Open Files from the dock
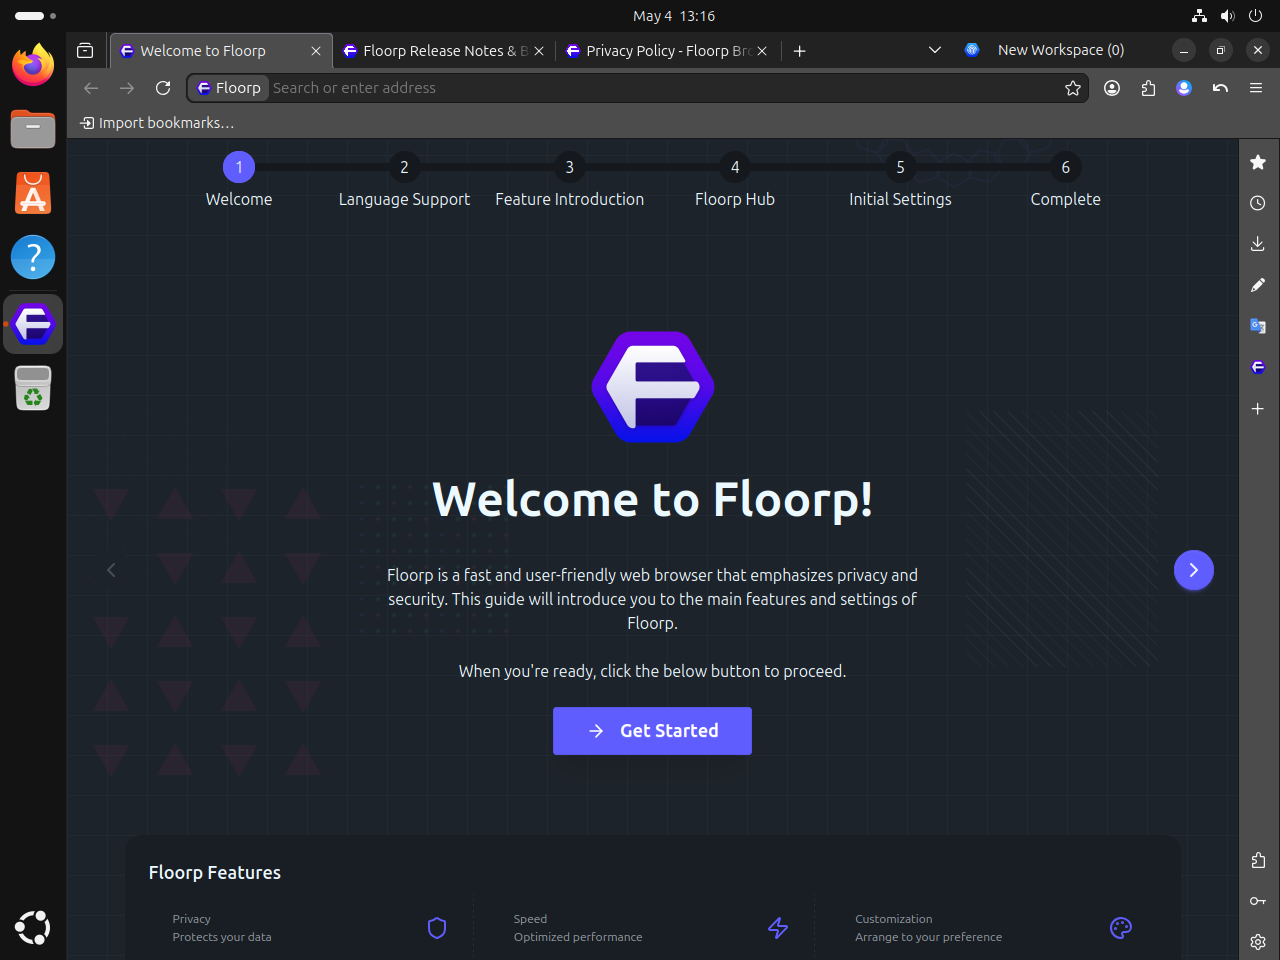The image size is (1280, 960). pyautogui.click(x=33, y=129)
